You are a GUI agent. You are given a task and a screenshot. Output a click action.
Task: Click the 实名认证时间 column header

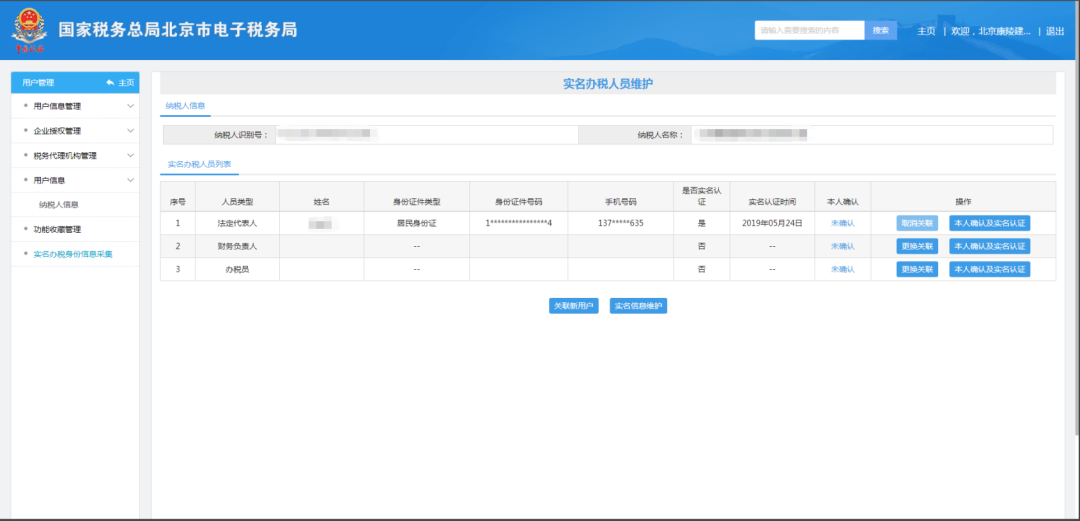(772, 197)
